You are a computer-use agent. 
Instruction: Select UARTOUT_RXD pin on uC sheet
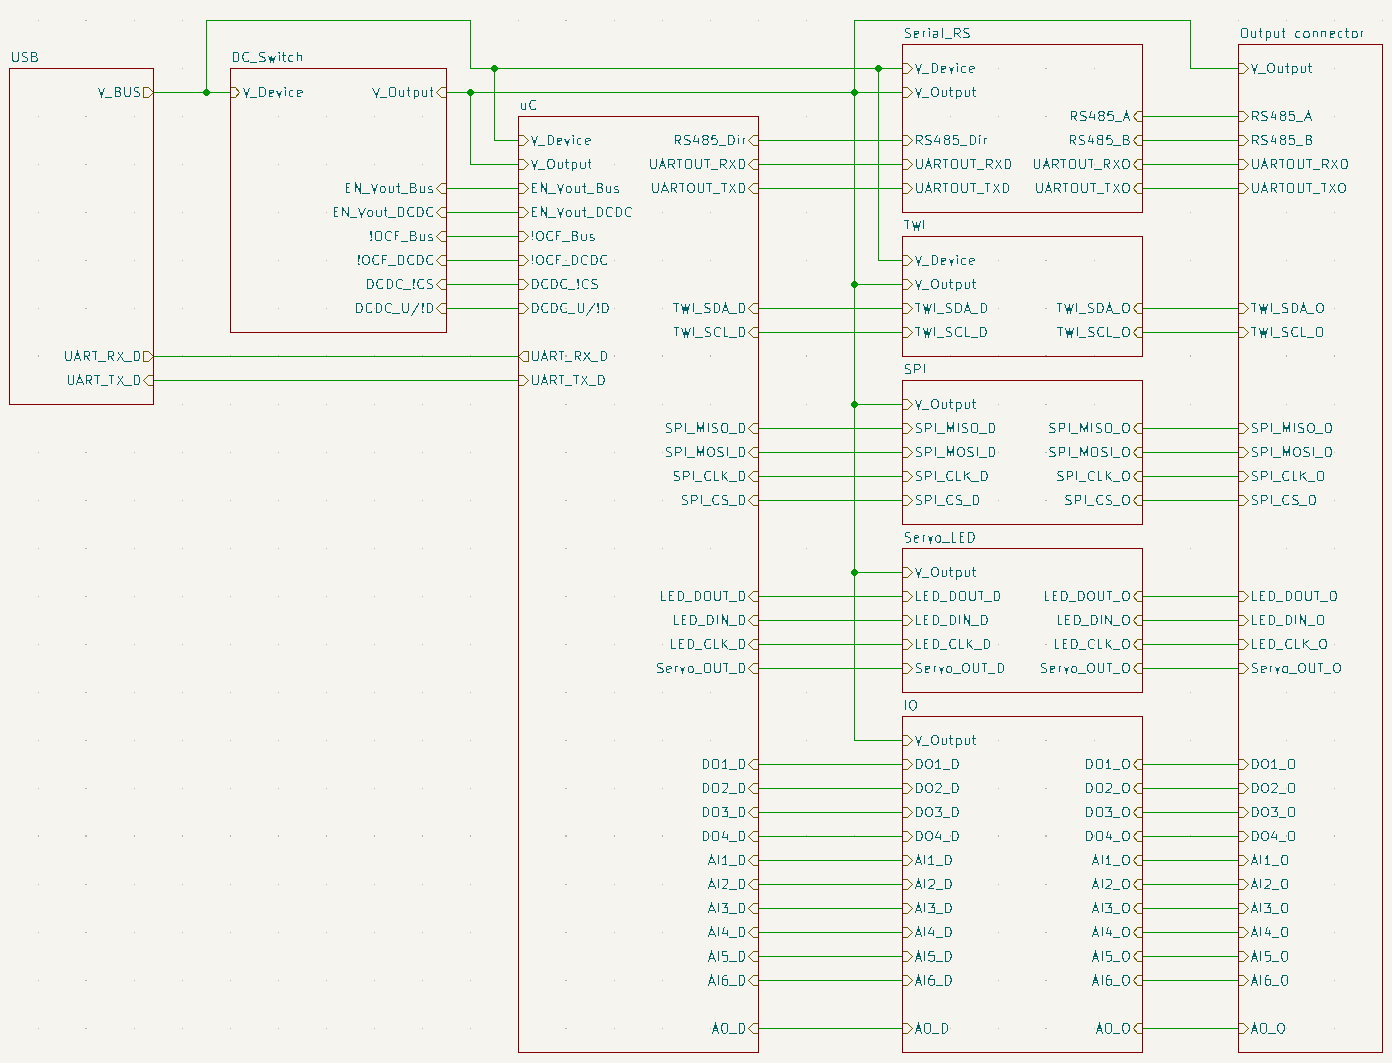(704, 164)
